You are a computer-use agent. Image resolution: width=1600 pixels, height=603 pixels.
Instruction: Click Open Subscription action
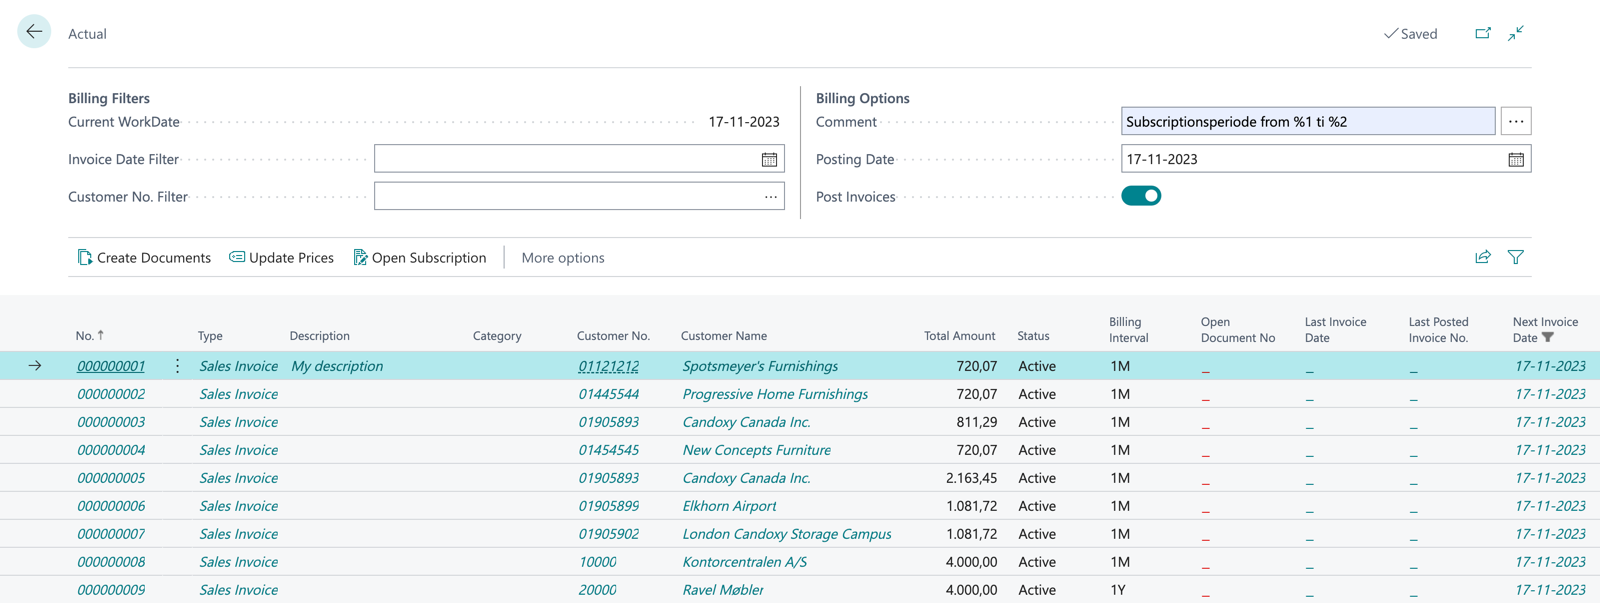point(420,257)
